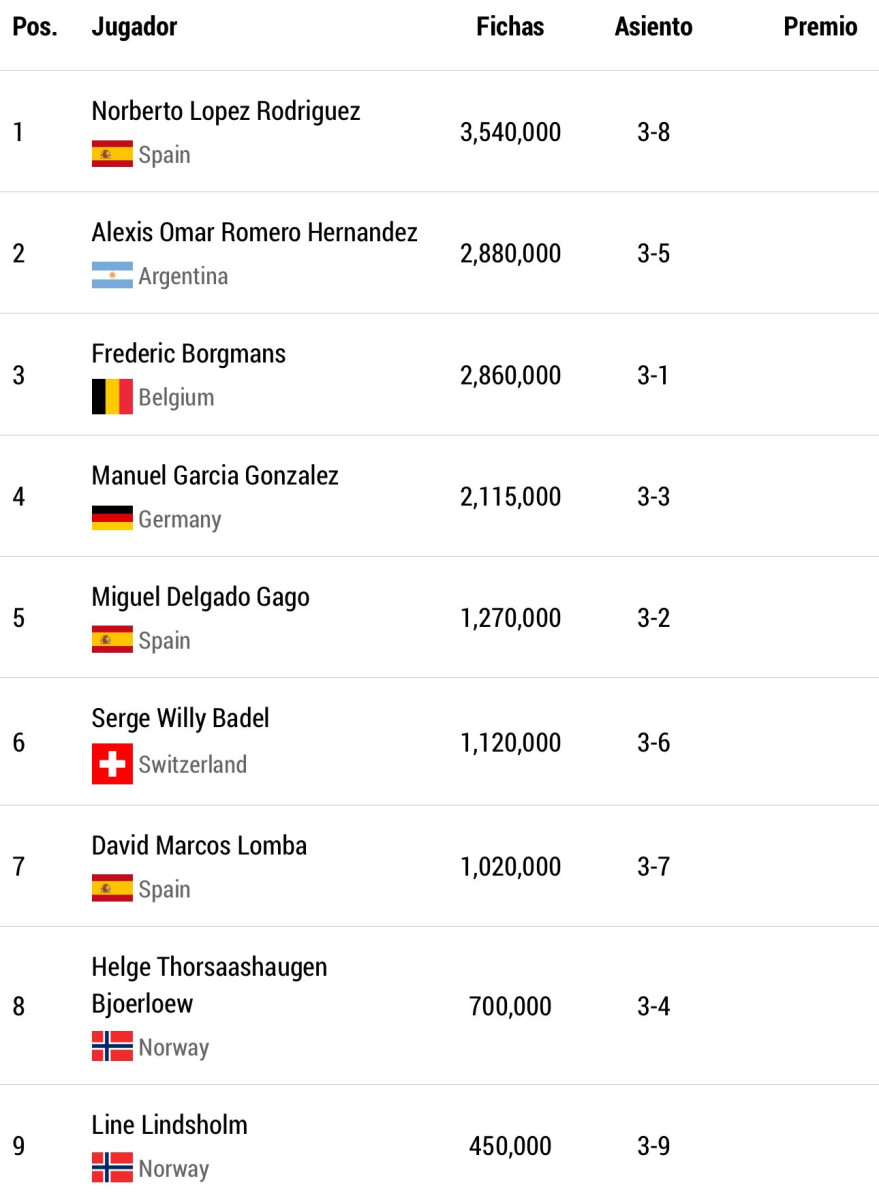This screenshot has width=879, height=1200.
Task: Click the Germany flag icon
Action: point(112,518)
